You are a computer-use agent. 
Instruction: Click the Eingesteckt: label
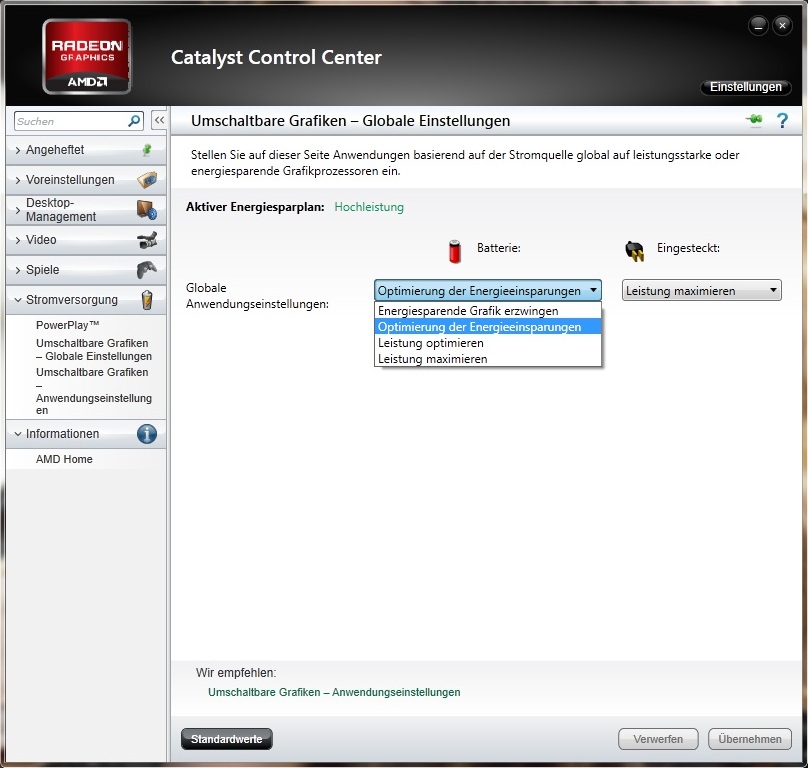point(688,248)
